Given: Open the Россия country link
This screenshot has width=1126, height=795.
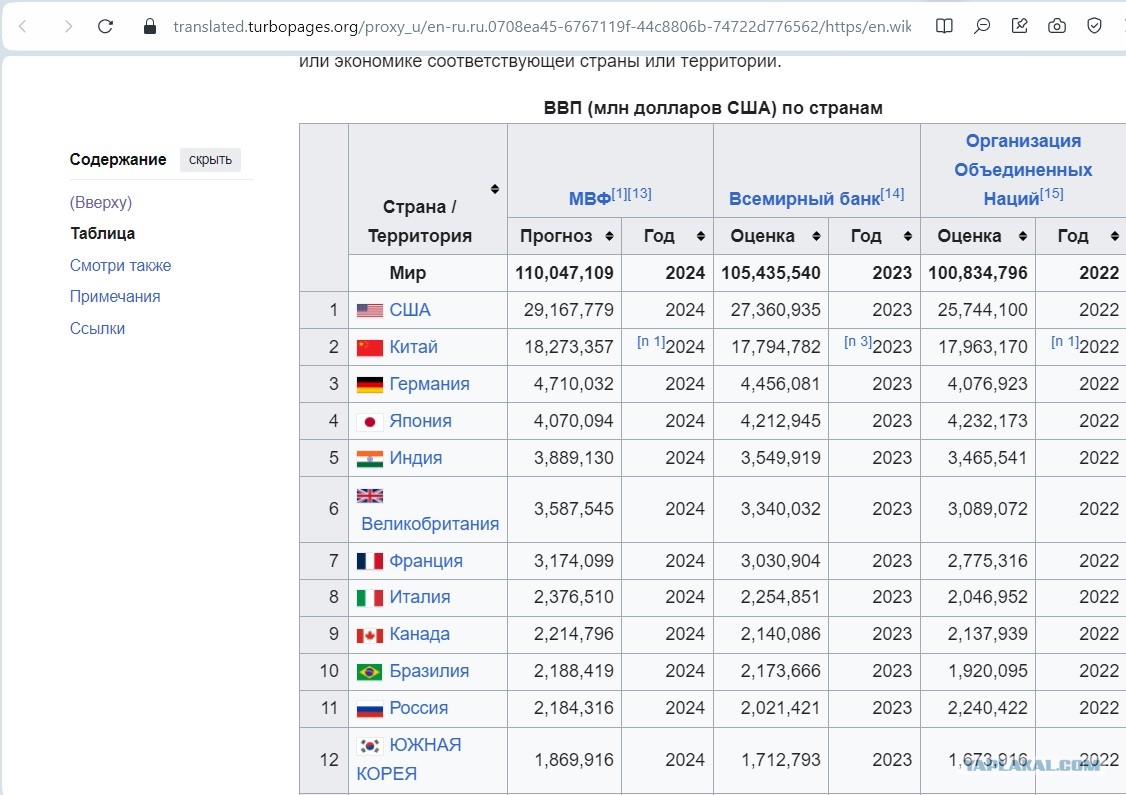Looking at the screenshot, I should pos(419,709).
